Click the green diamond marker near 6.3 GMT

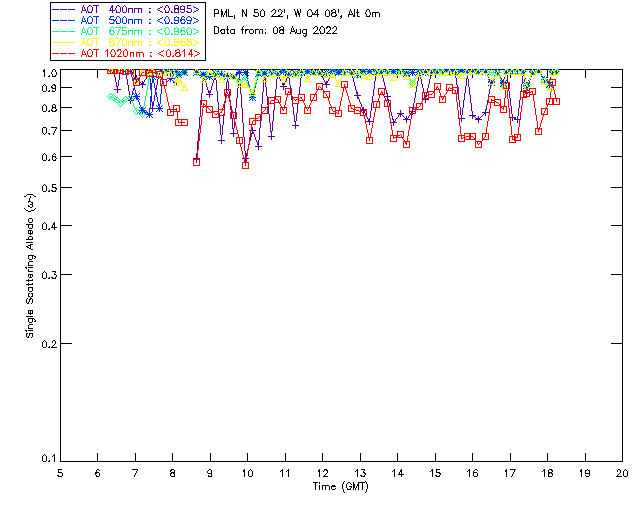pos(111,97)
